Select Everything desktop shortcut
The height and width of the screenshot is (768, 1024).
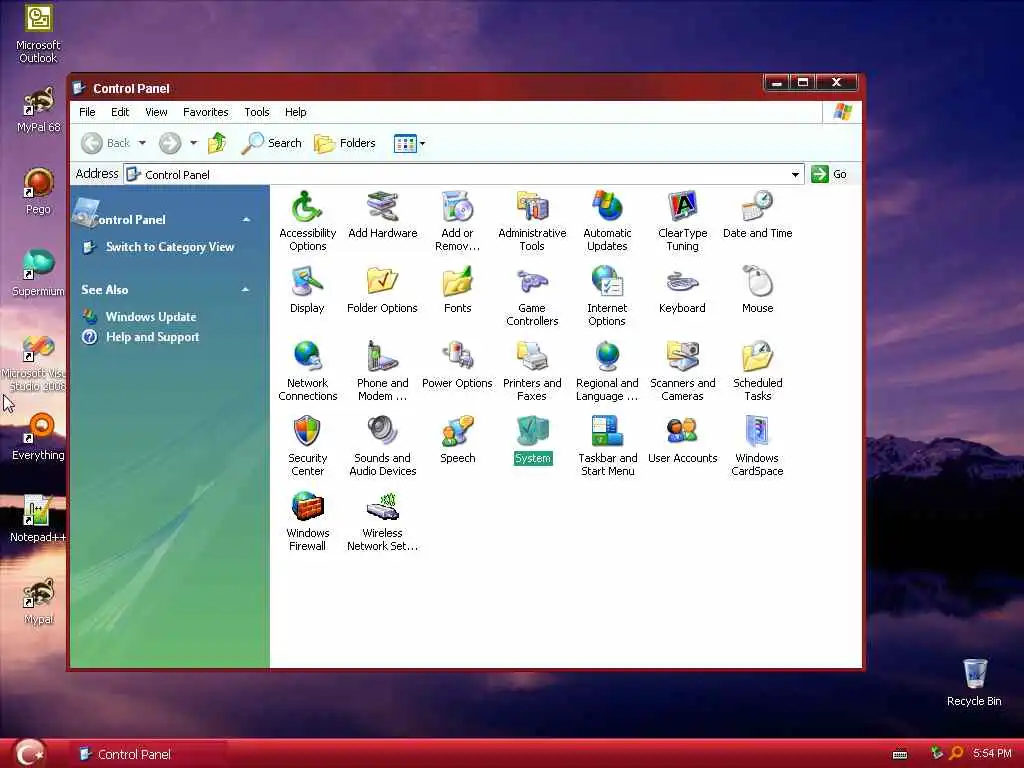(x=38, y=438)
